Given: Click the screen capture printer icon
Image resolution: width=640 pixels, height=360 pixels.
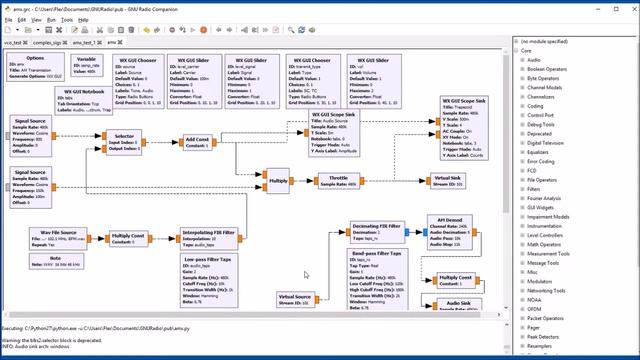Looking at the screenshot, I should tap(85, 30).
